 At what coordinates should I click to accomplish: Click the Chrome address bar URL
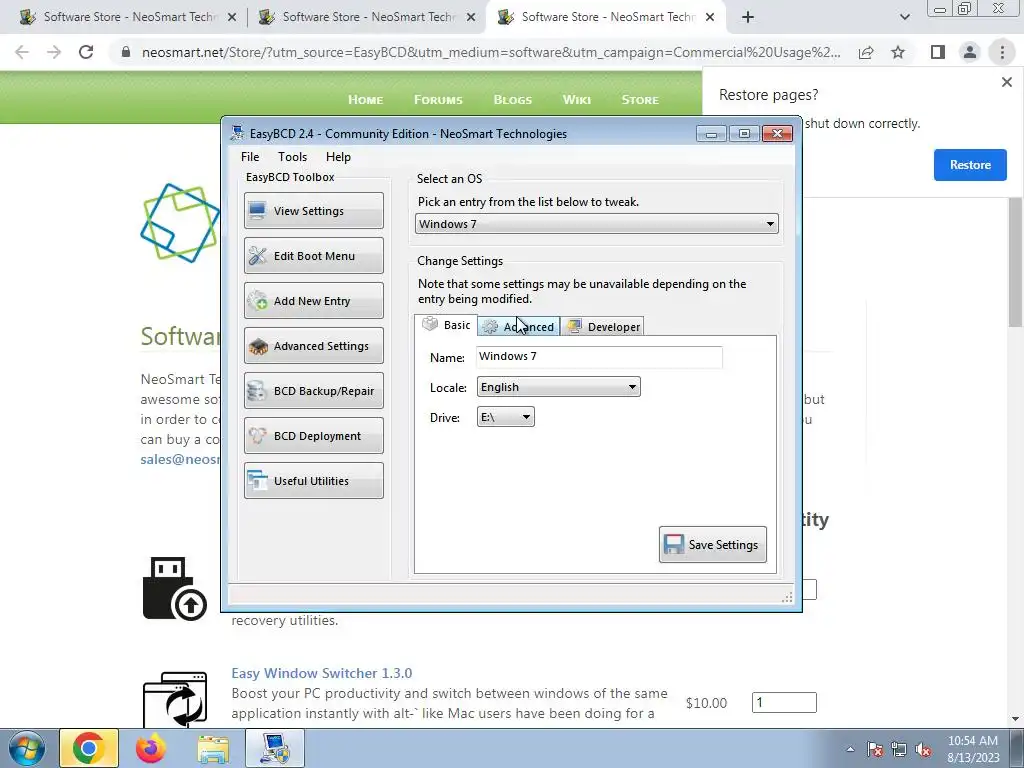pos(491,52)
